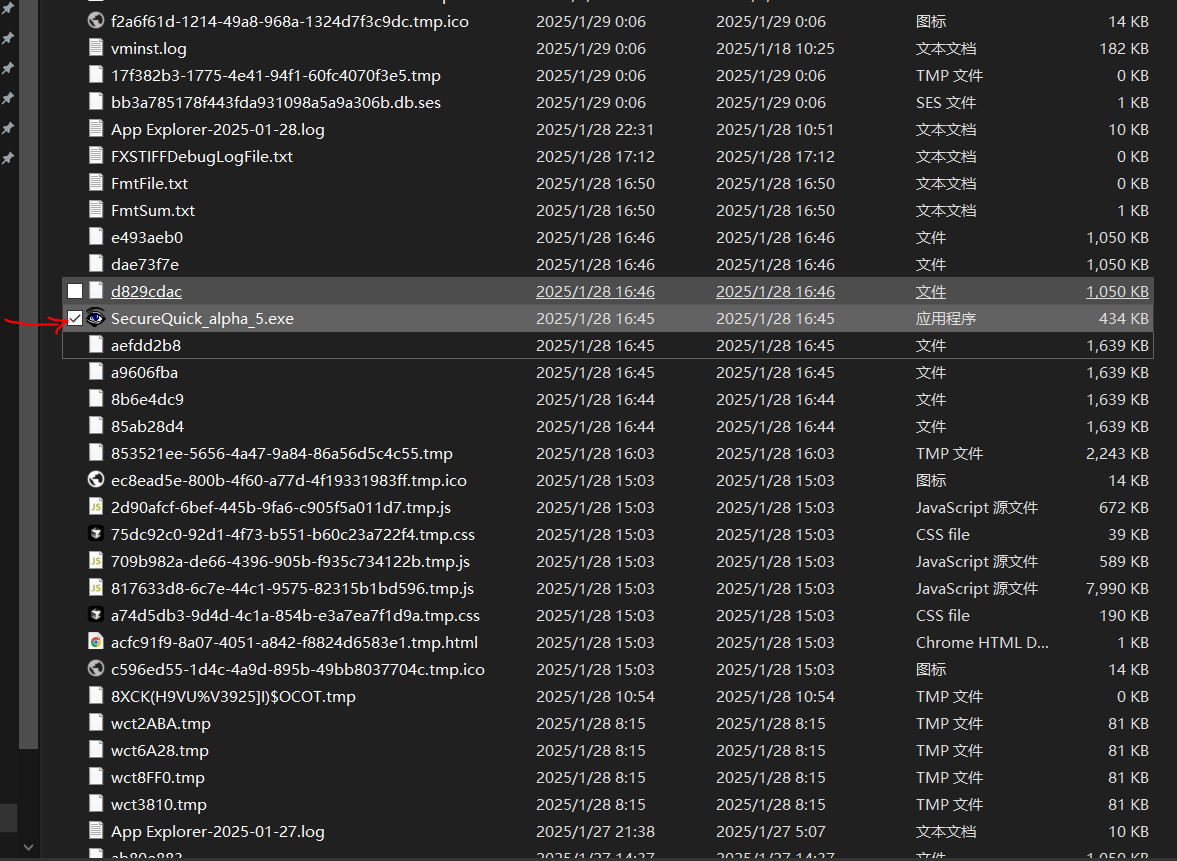This screenshot has height=861, width=1177.
Task: Click the JS icon of 2d90afcf .tmp.js file
Action: pyautogui.click(x=96, y=507)
